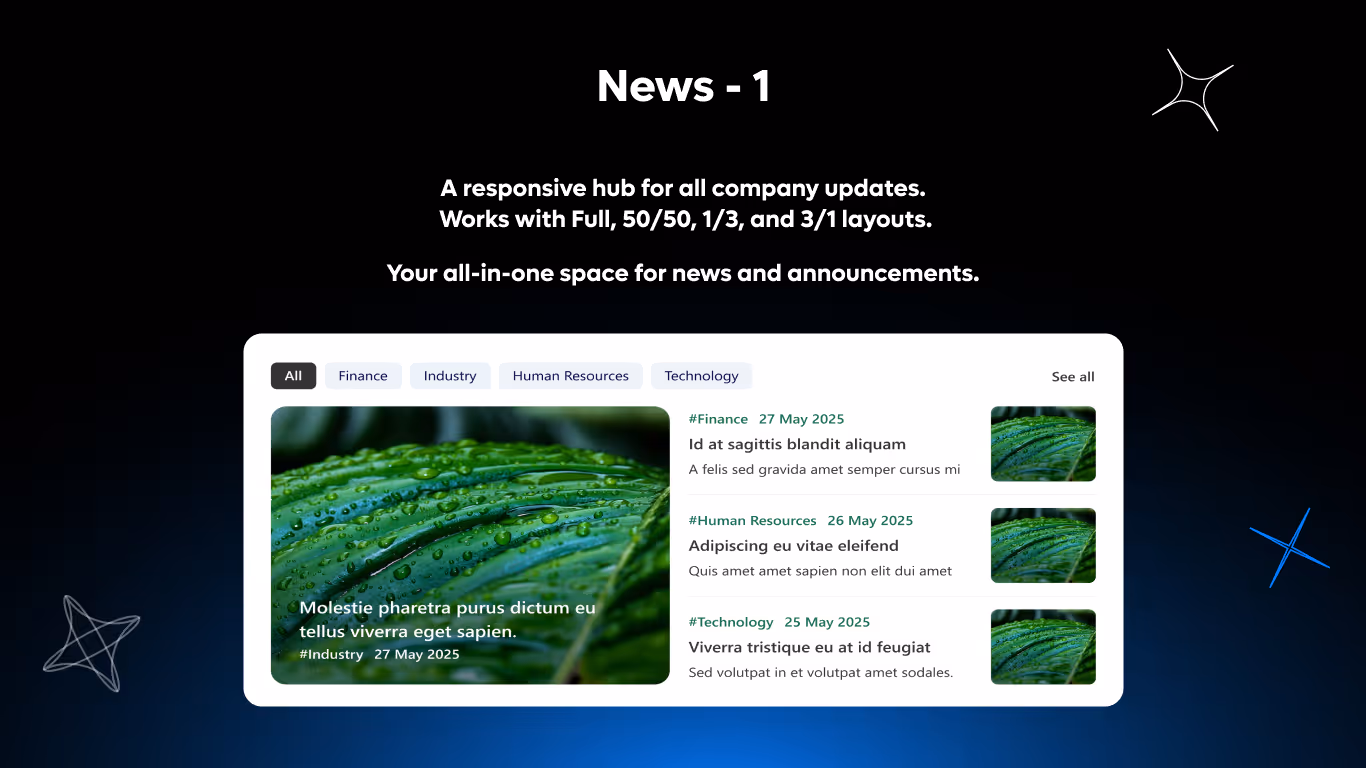Click the #Human Resources hashtag label
Screen dimensions: 1366x768
click(752, 520)
